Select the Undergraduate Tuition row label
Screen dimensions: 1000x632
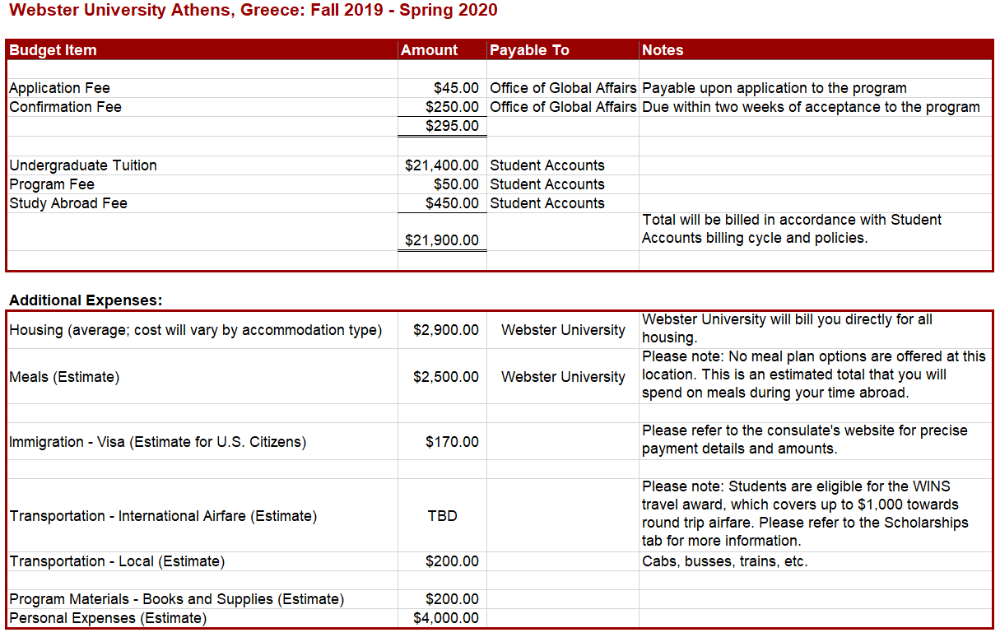click(x=83, y=165)
